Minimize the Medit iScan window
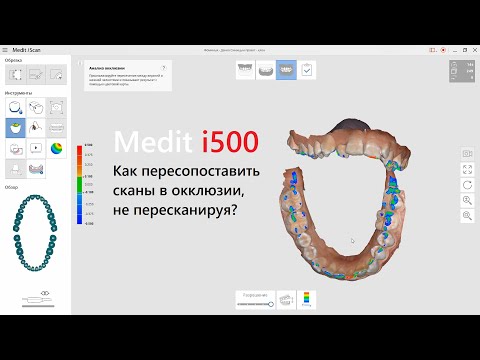The height and width of the screenshot is (360, 480). click(455, 50)
